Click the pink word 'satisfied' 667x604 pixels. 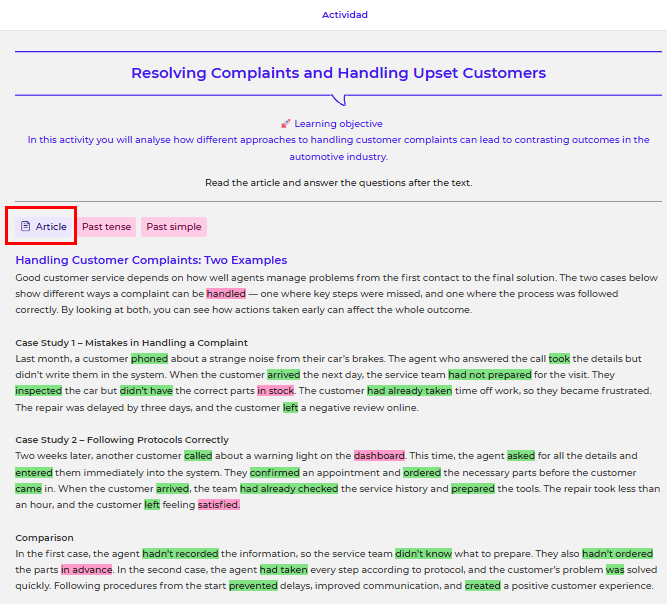coord(218,505)
